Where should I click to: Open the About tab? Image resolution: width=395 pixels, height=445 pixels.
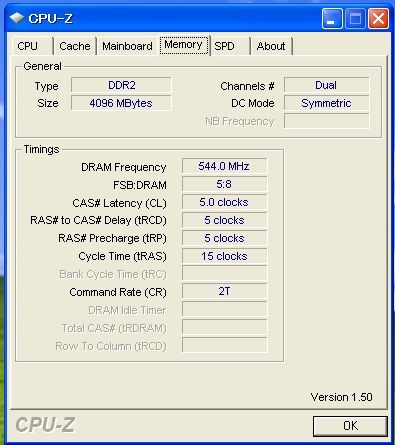click(x=271, y=46)
